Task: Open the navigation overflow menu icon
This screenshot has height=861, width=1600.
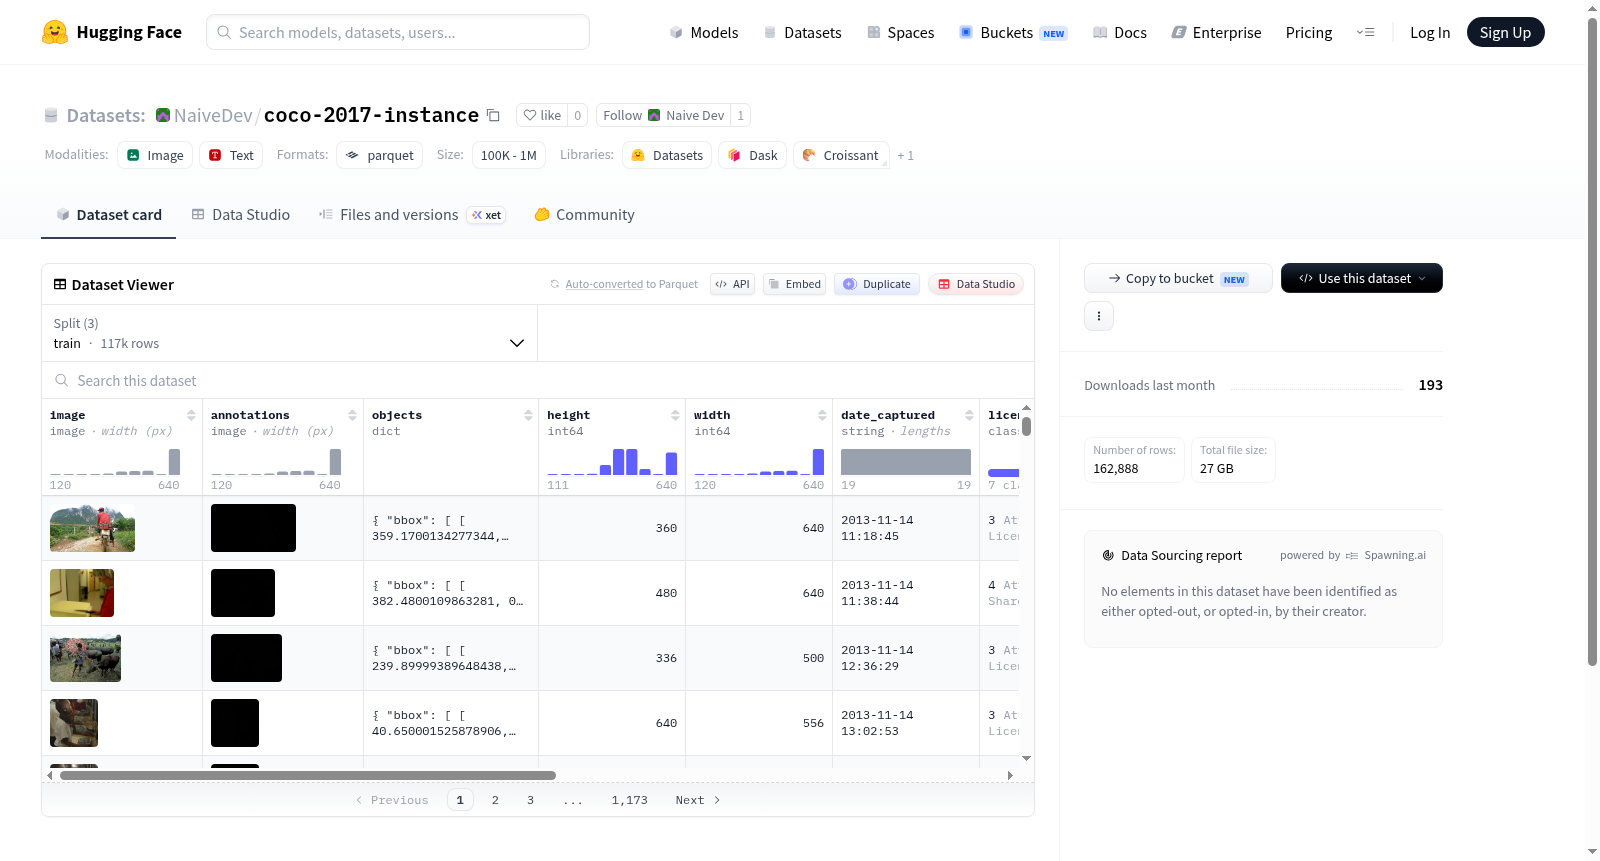Action: [x=1365, y=32]
